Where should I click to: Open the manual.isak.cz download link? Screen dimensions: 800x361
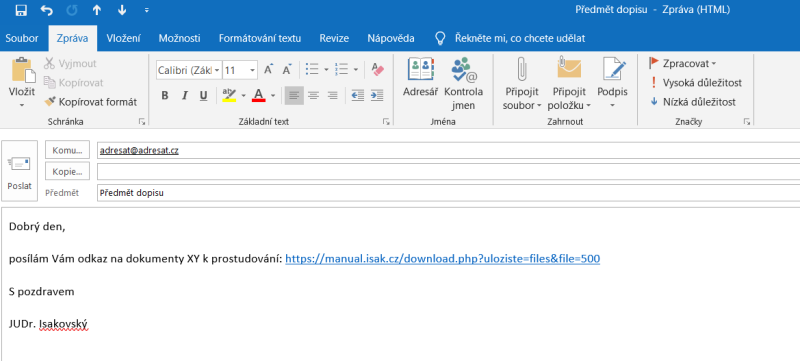(442, 259)
